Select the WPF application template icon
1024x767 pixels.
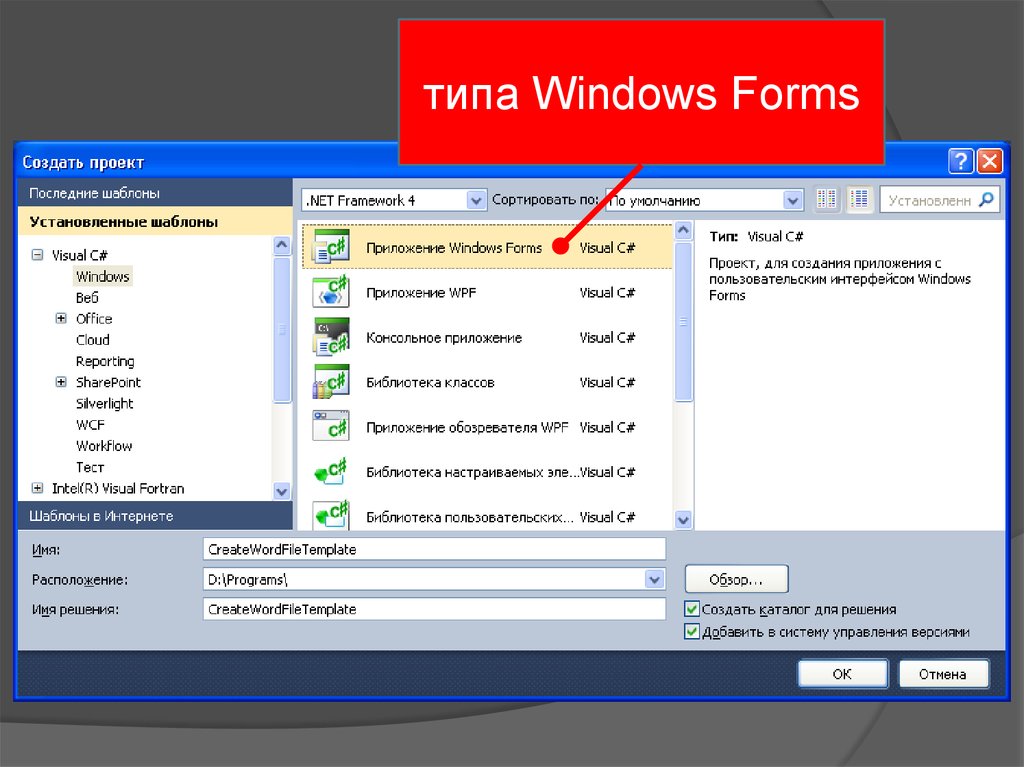pyautogui.click(x=330, y=292)
